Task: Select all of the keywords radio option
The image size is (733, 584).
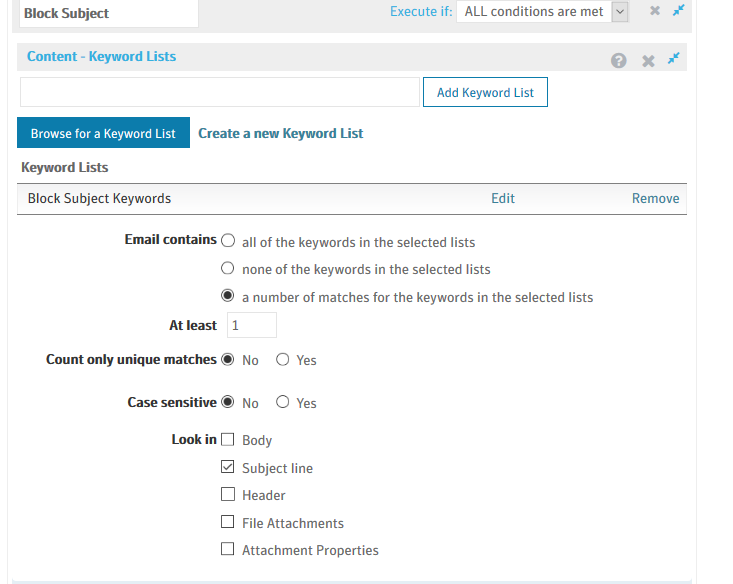Action: coord(228,241)
